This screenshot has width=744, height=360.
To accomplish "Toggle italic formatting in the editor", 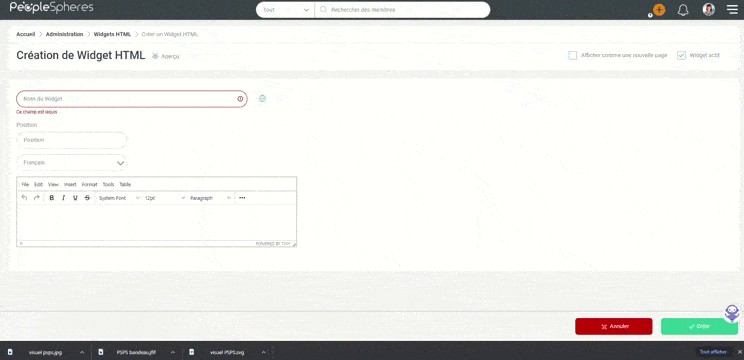I will click(63, 198).
